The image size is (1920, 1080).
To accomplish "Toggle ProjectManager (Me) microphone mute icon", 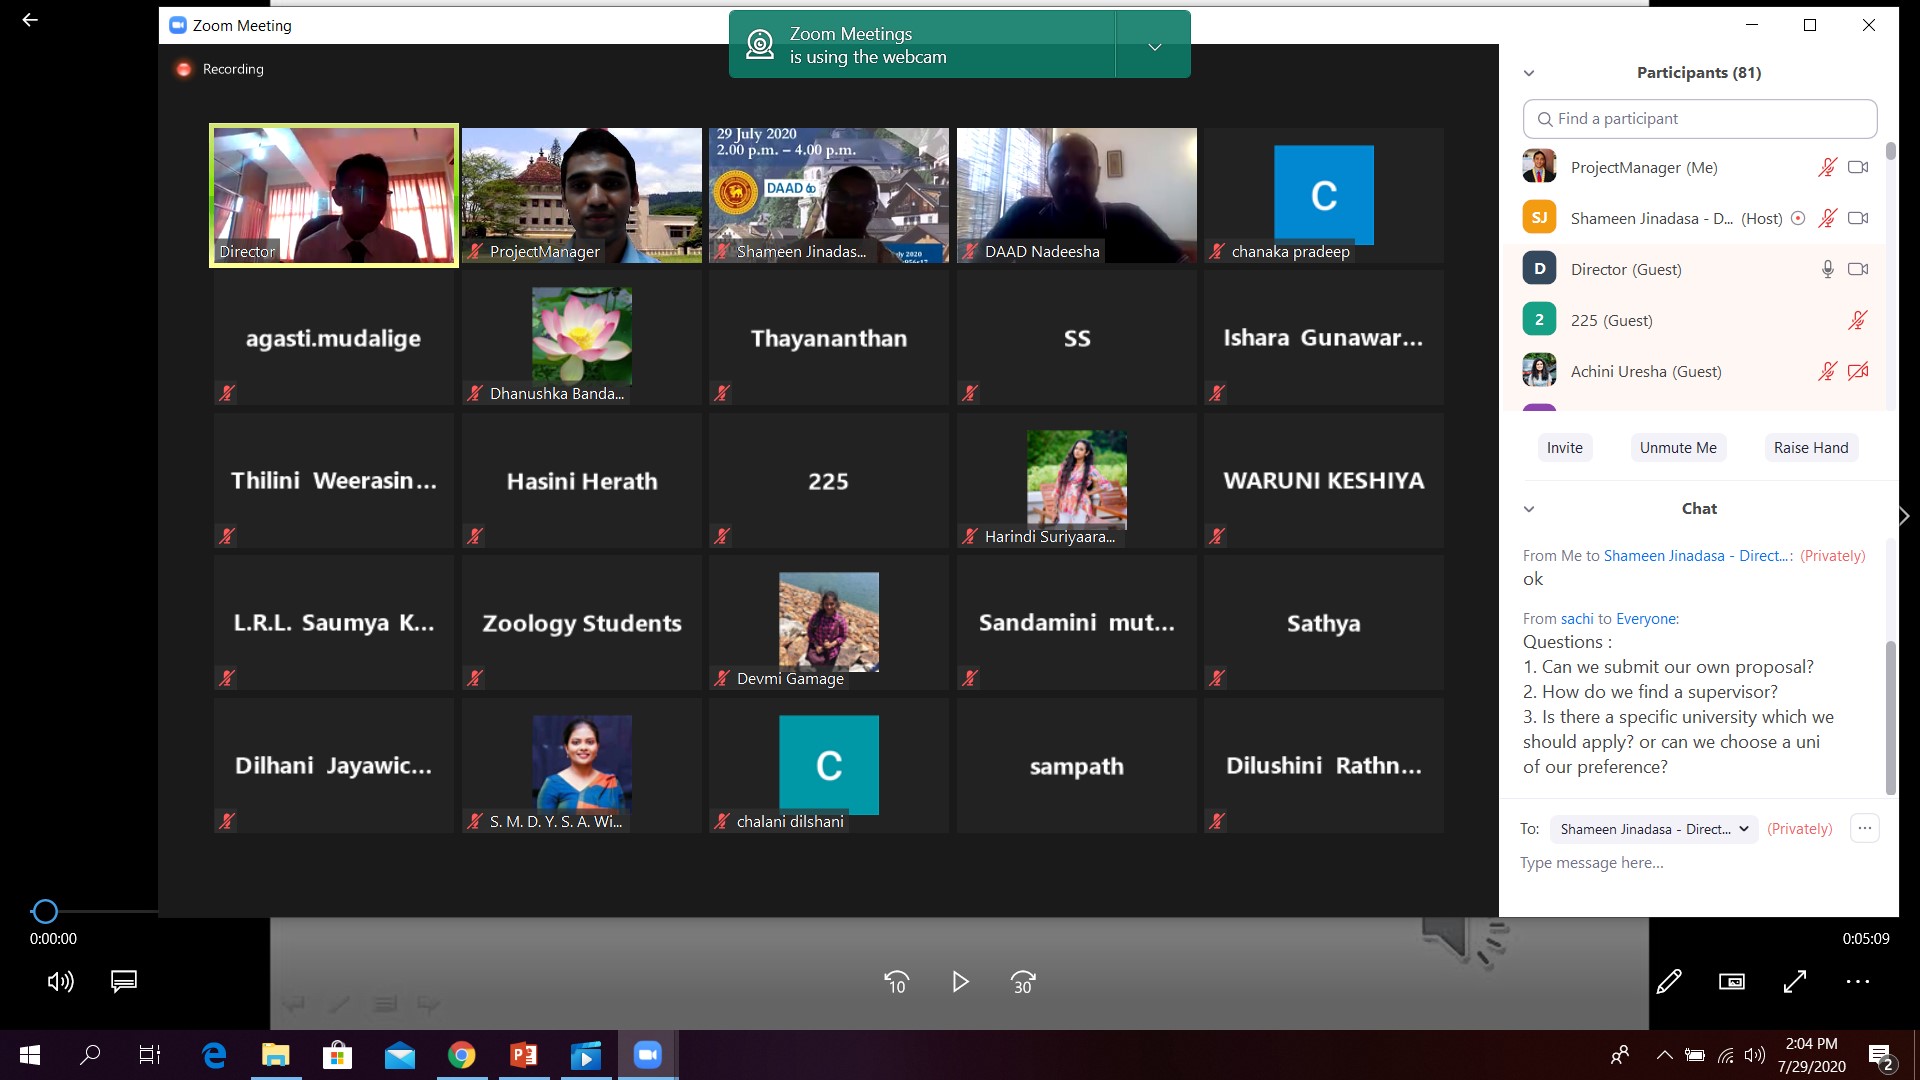I will [1827, 167].
